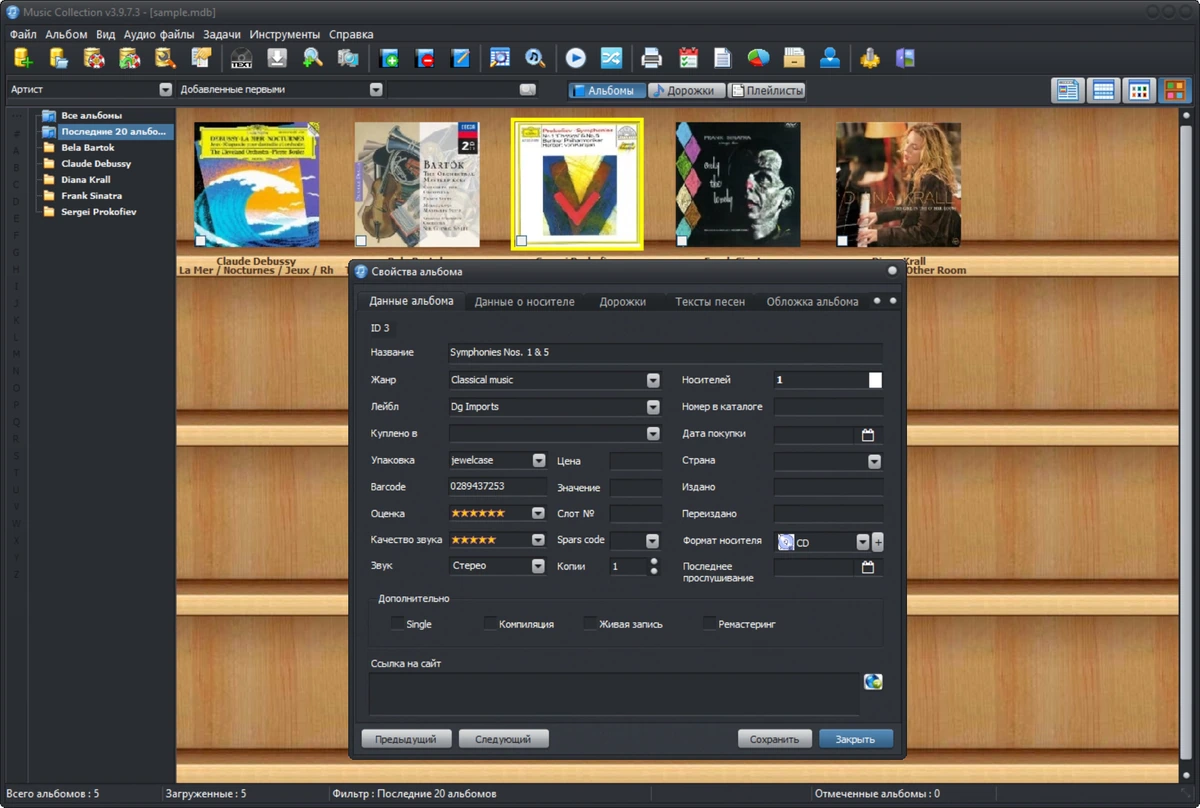Click the open database folder icon
Image resolution: width=1200 pixels, height=808 pixels.
58,58
